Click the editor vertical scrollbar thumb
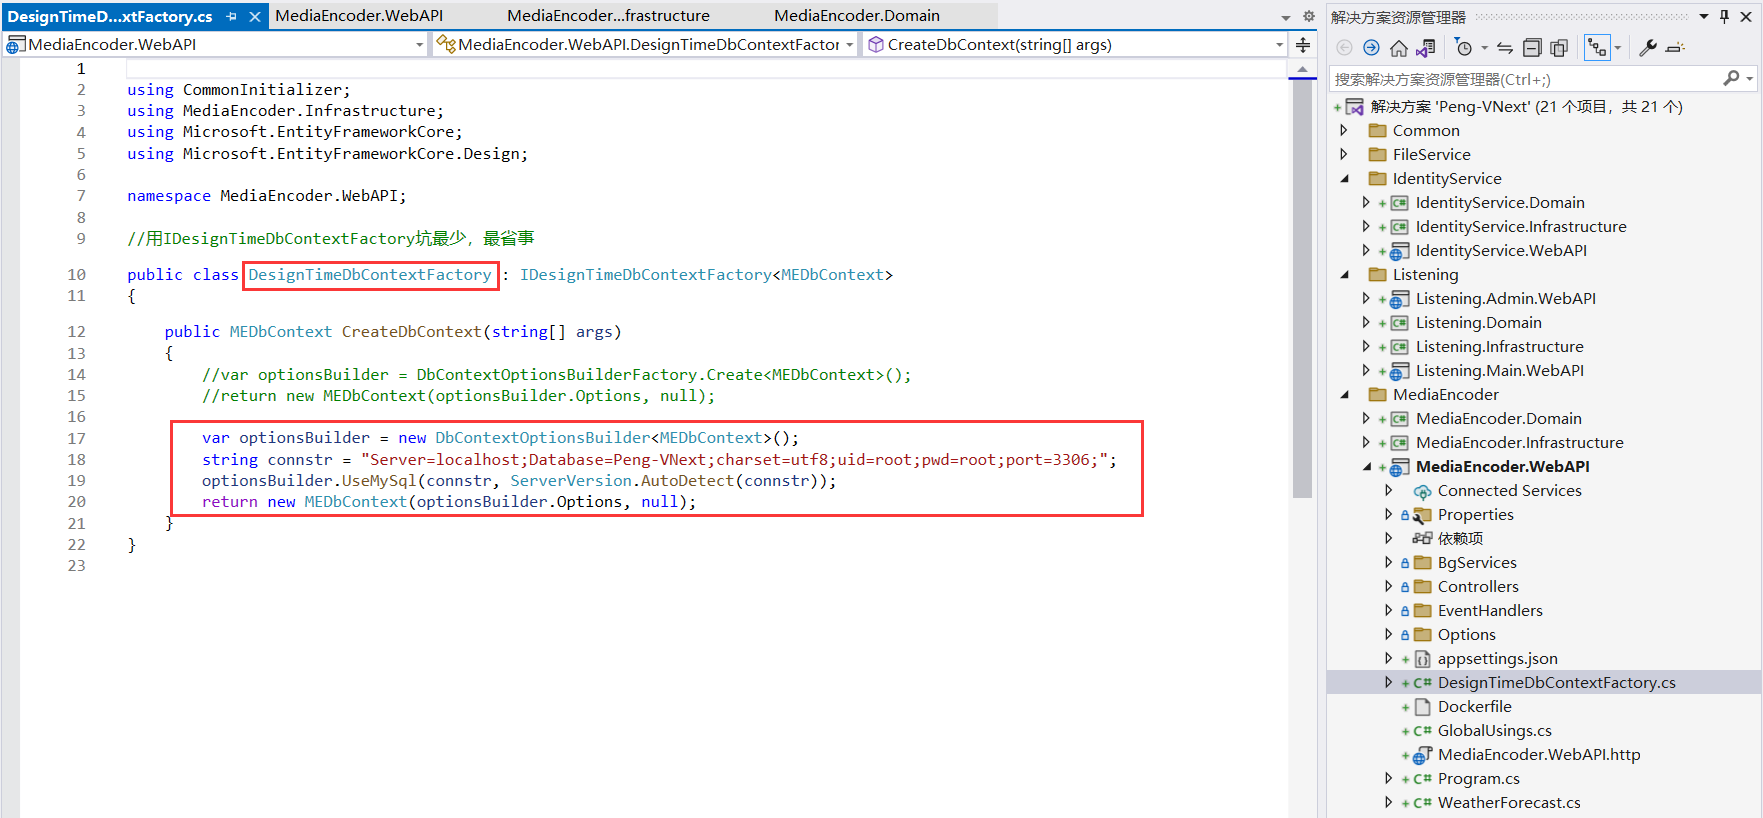Screen dimensions: 1763x818 [x=1302, y=288]
